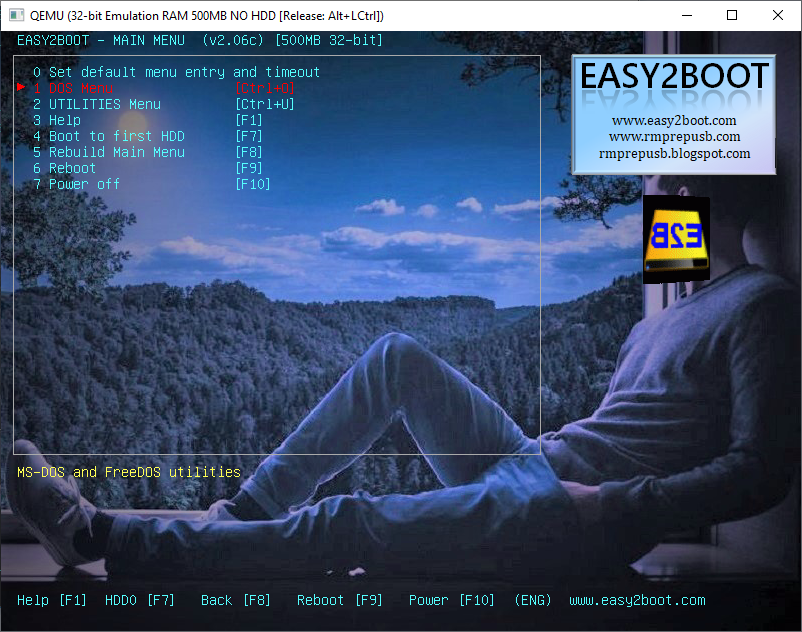Viewport: 802px width, 632px height.
Task: Click the (ENG) language indicator
Action: point(533,600)
